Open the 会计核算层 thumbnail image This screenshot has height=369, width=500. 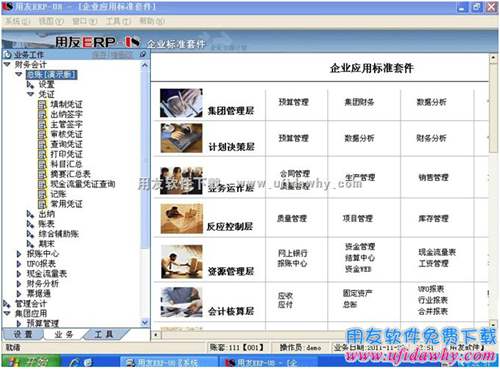(181, 302)
